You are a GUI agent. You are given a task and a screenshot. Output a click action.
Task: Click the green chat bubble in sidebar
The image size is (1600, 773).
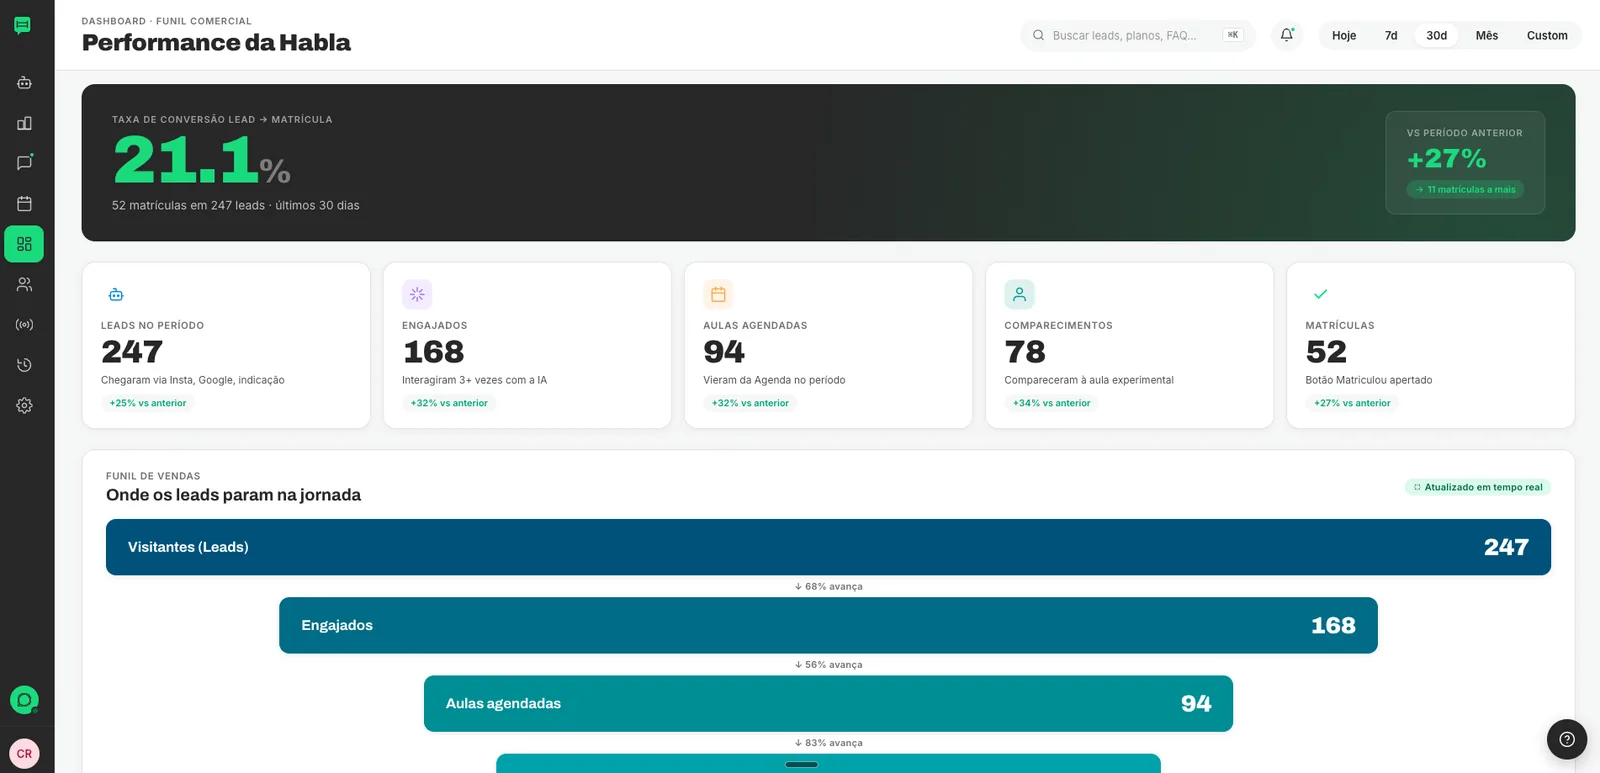[24, 700]
